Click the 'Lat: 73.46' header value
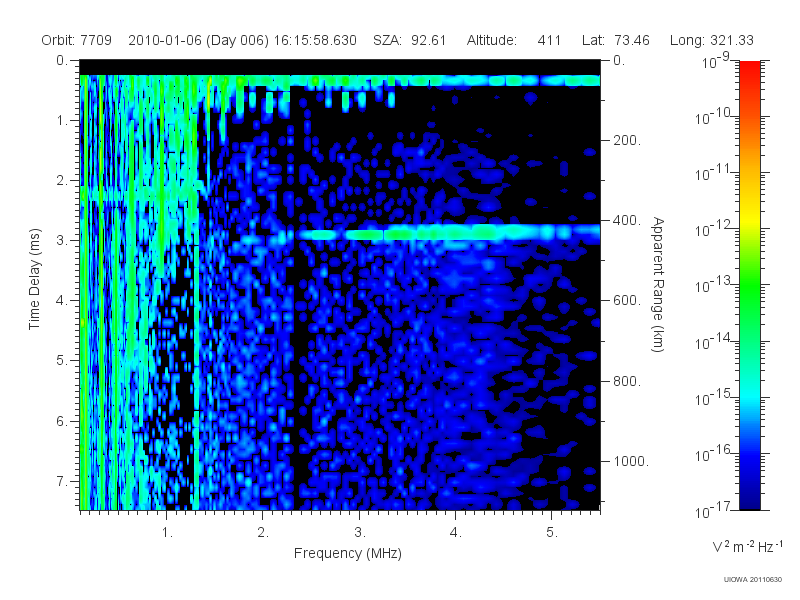Image resolution: width=800 pixels, height=600 pixels. [x=616, y=40]
